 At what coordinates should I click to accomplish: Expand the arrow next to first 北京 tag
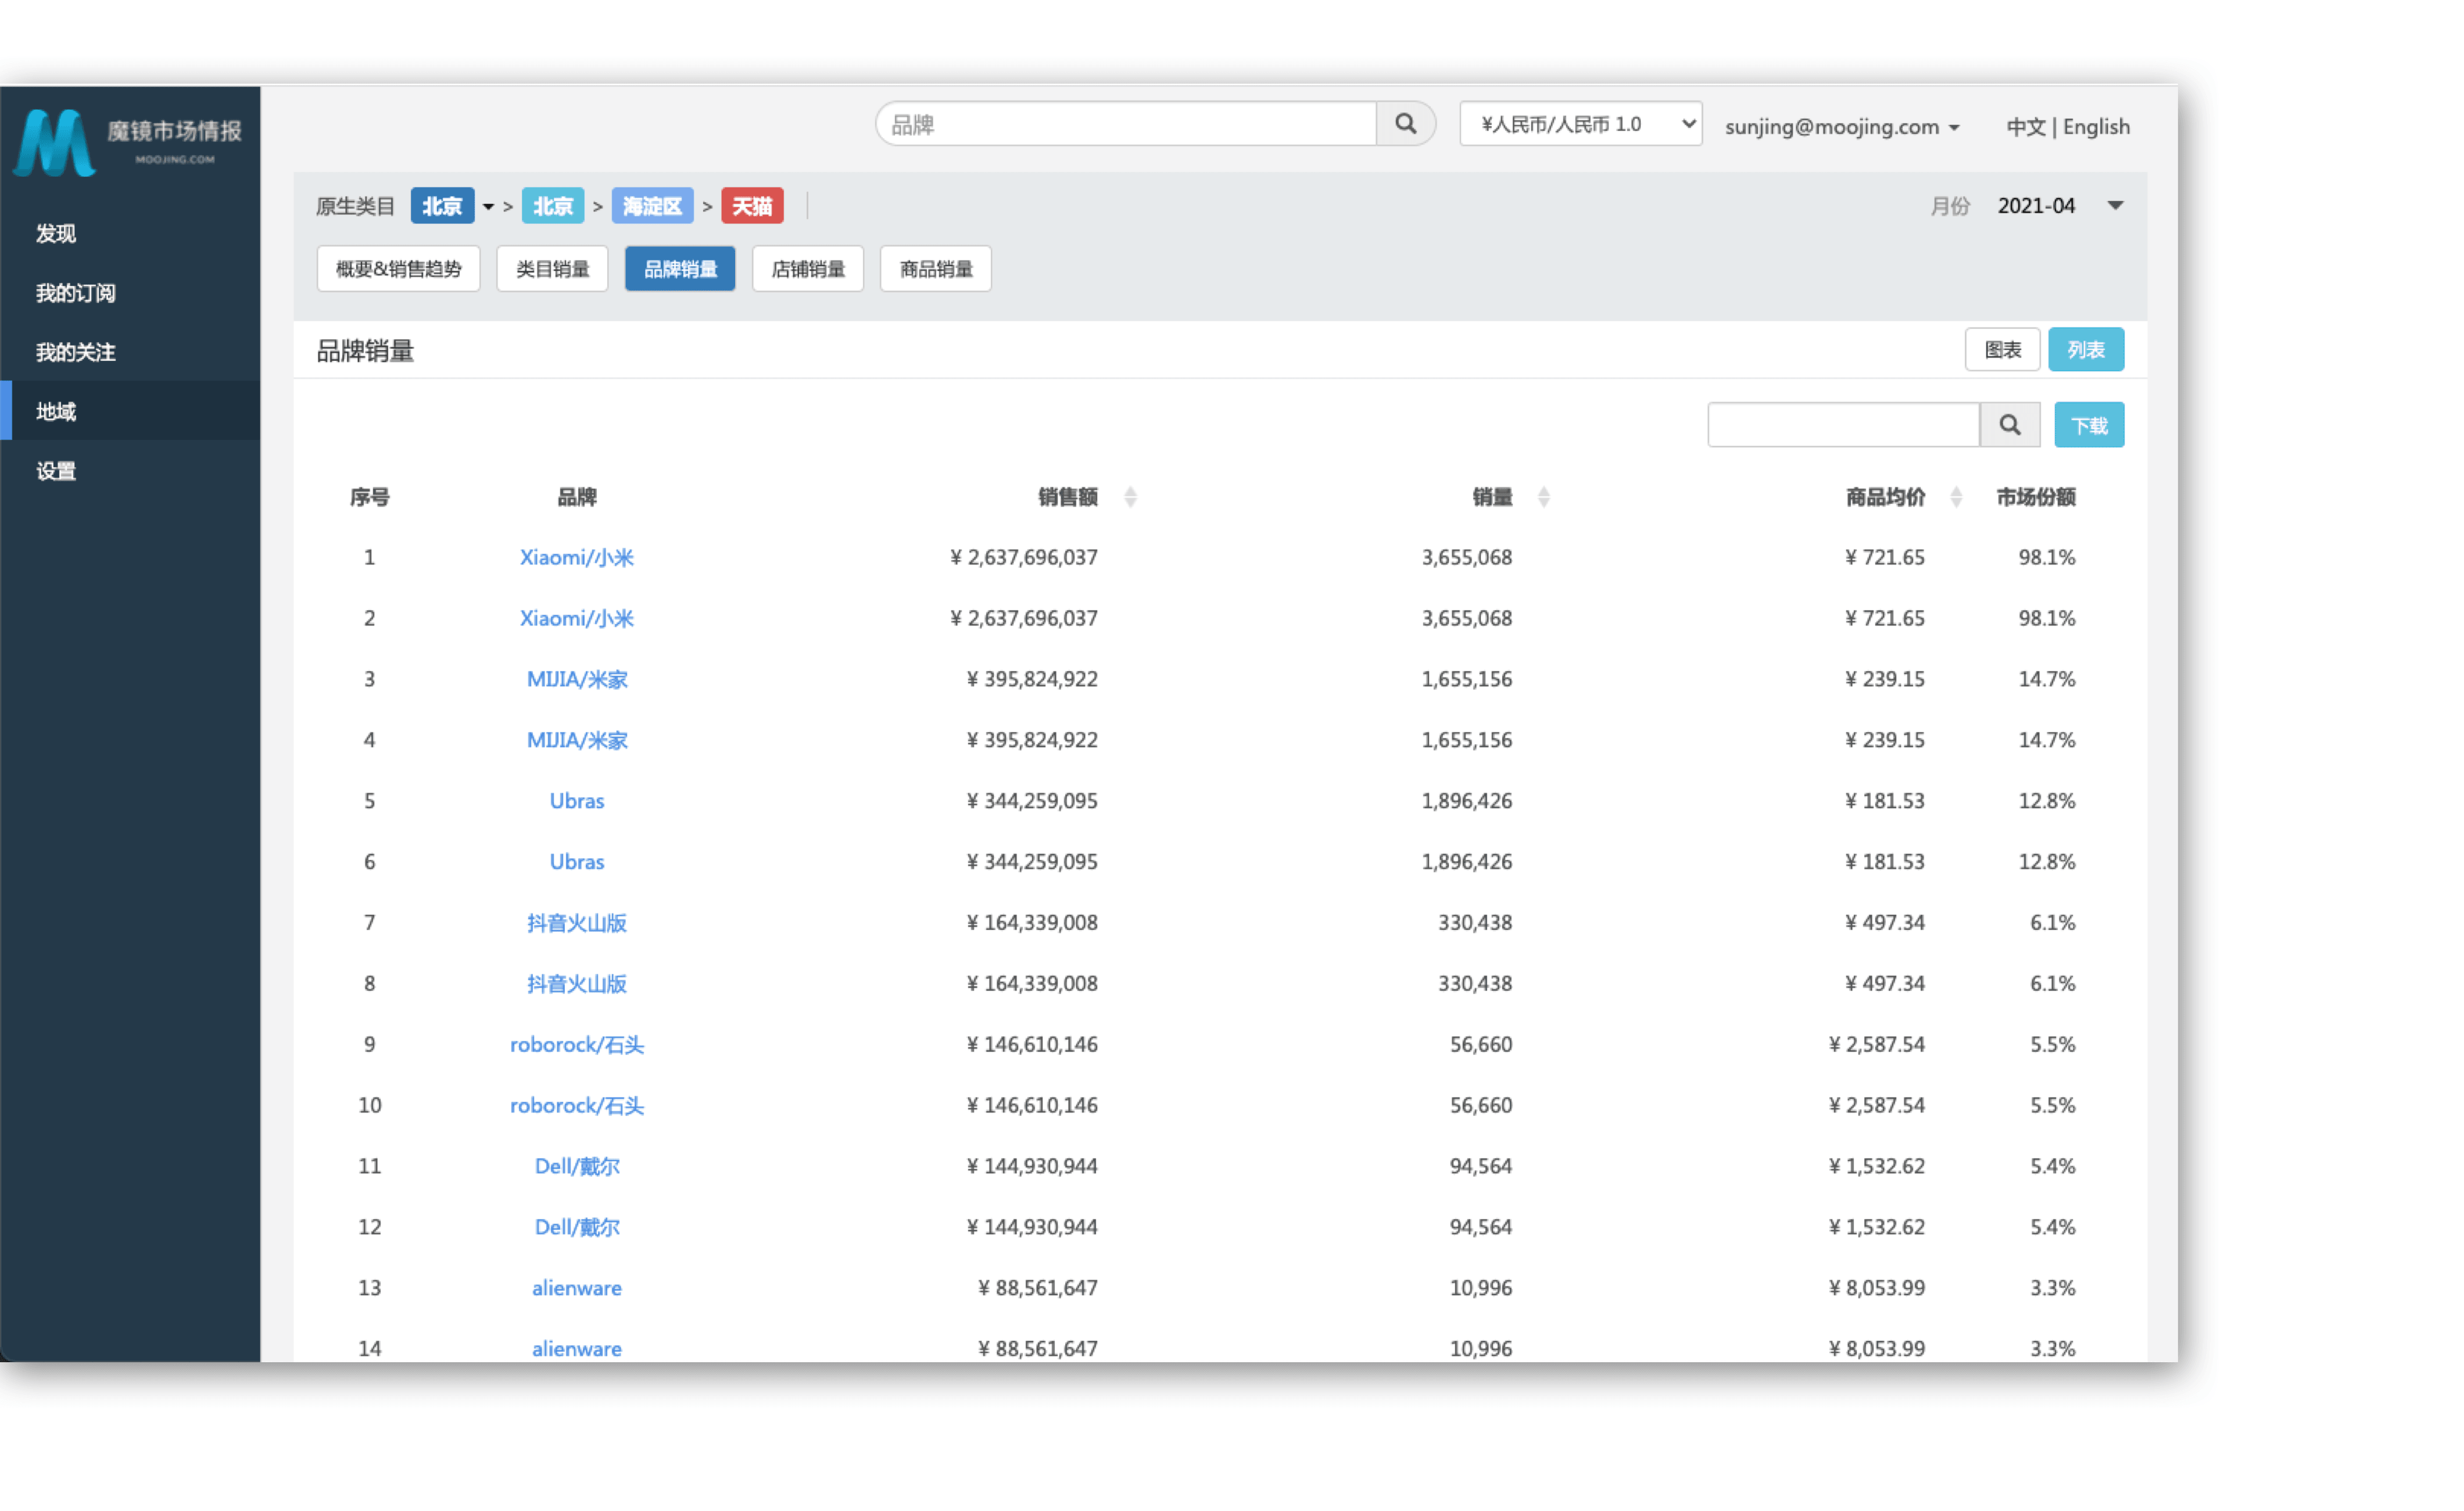pyautogui.click(x=488, y=207)
